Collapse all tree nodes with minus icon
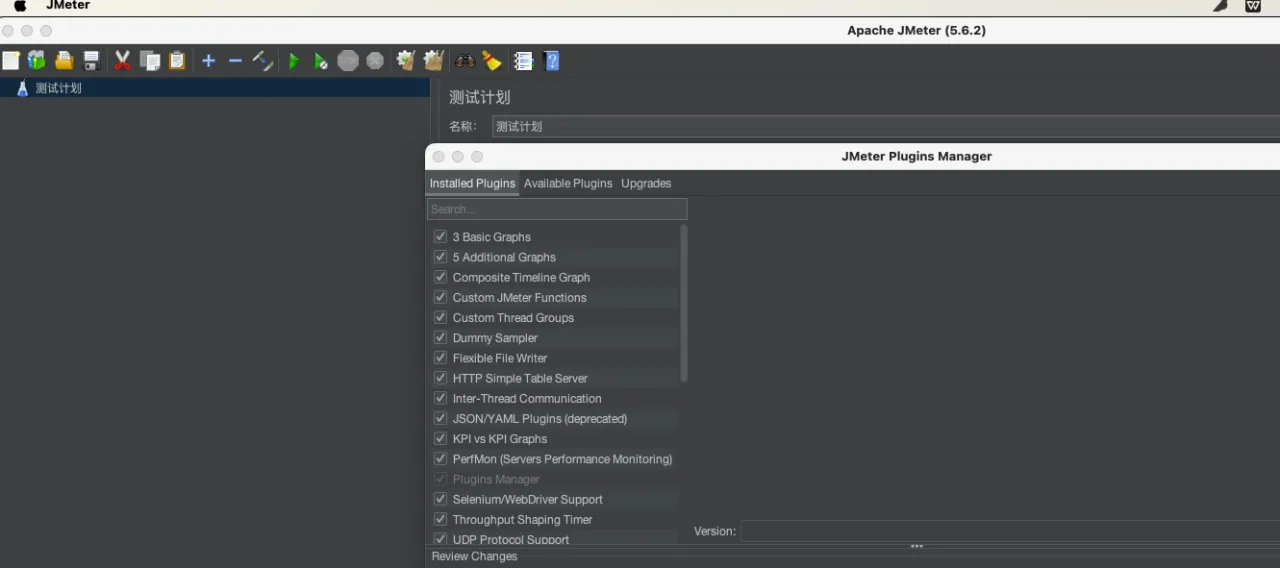The image size is (1280, 568). click(235, 61)
